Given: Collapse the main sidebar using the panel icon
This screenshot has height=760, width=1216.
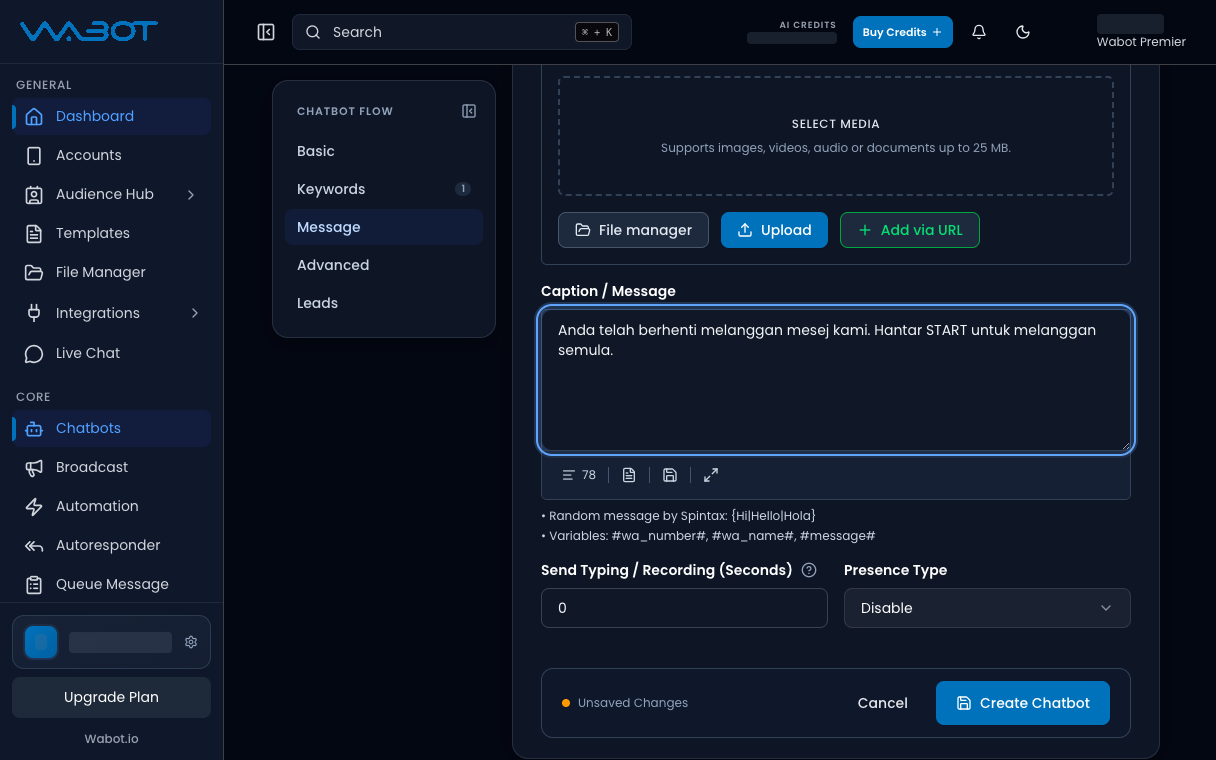Looking at the screenshot, I should click(266, 32).
